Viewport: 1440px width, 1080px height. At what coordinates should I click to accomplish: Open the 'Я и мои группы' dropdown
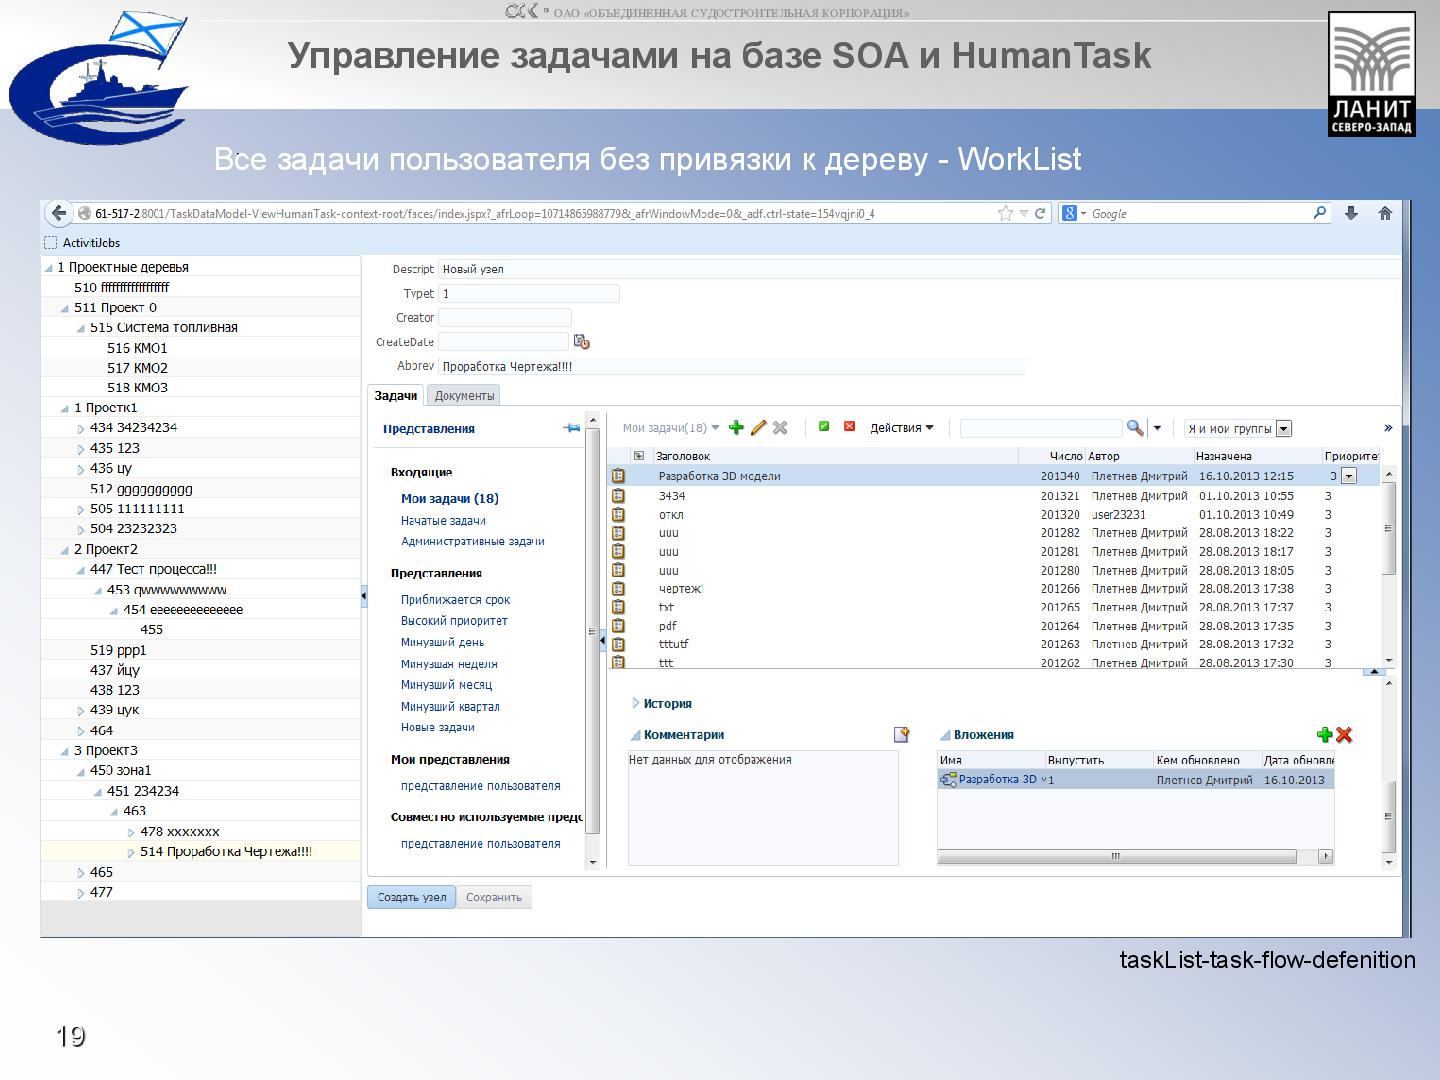tap(1283, 427)
